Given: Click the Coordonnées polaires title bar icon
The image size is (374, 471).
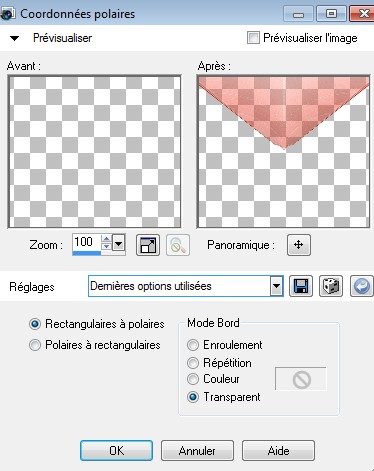Looking at the screenshot, I should 7,14.
